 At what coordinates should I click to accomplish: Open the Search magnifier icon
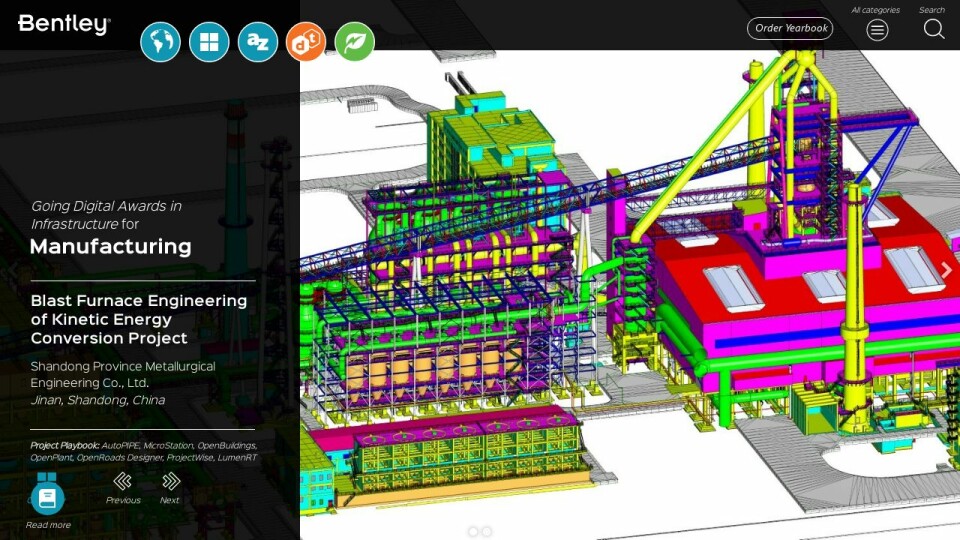pos(934,29)
